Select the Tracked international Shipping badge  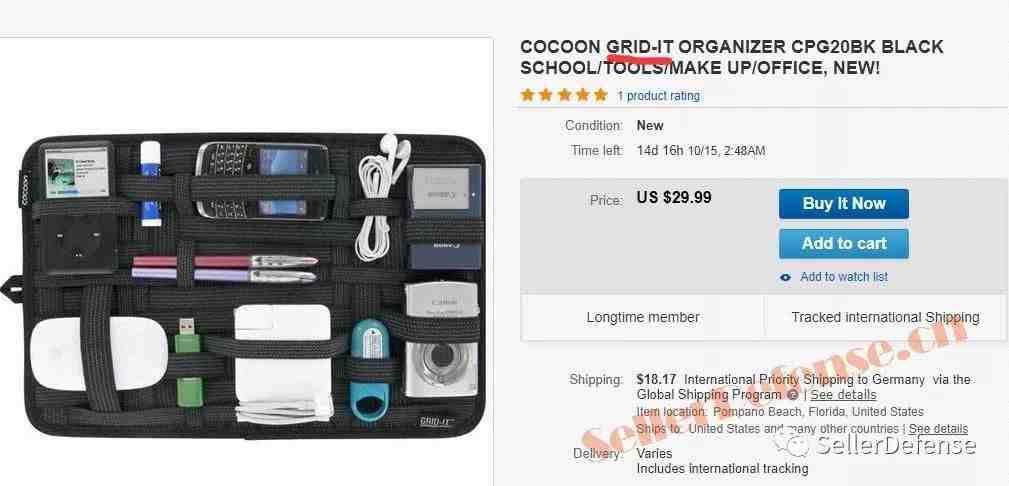885,317
